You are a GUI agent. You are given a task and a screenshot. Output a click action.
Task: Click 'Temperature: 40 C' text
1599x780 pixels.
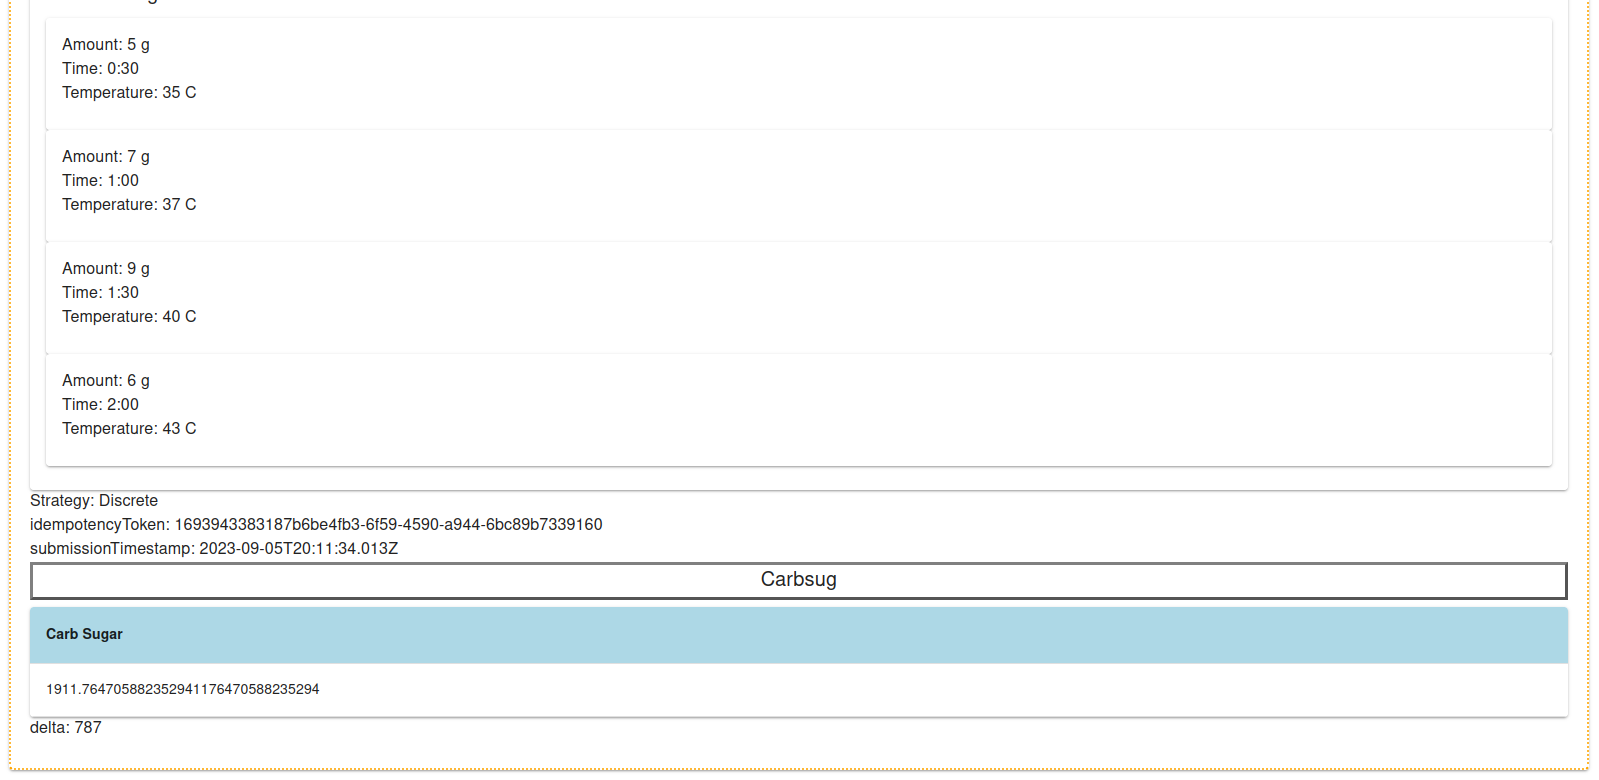[129, 316]
